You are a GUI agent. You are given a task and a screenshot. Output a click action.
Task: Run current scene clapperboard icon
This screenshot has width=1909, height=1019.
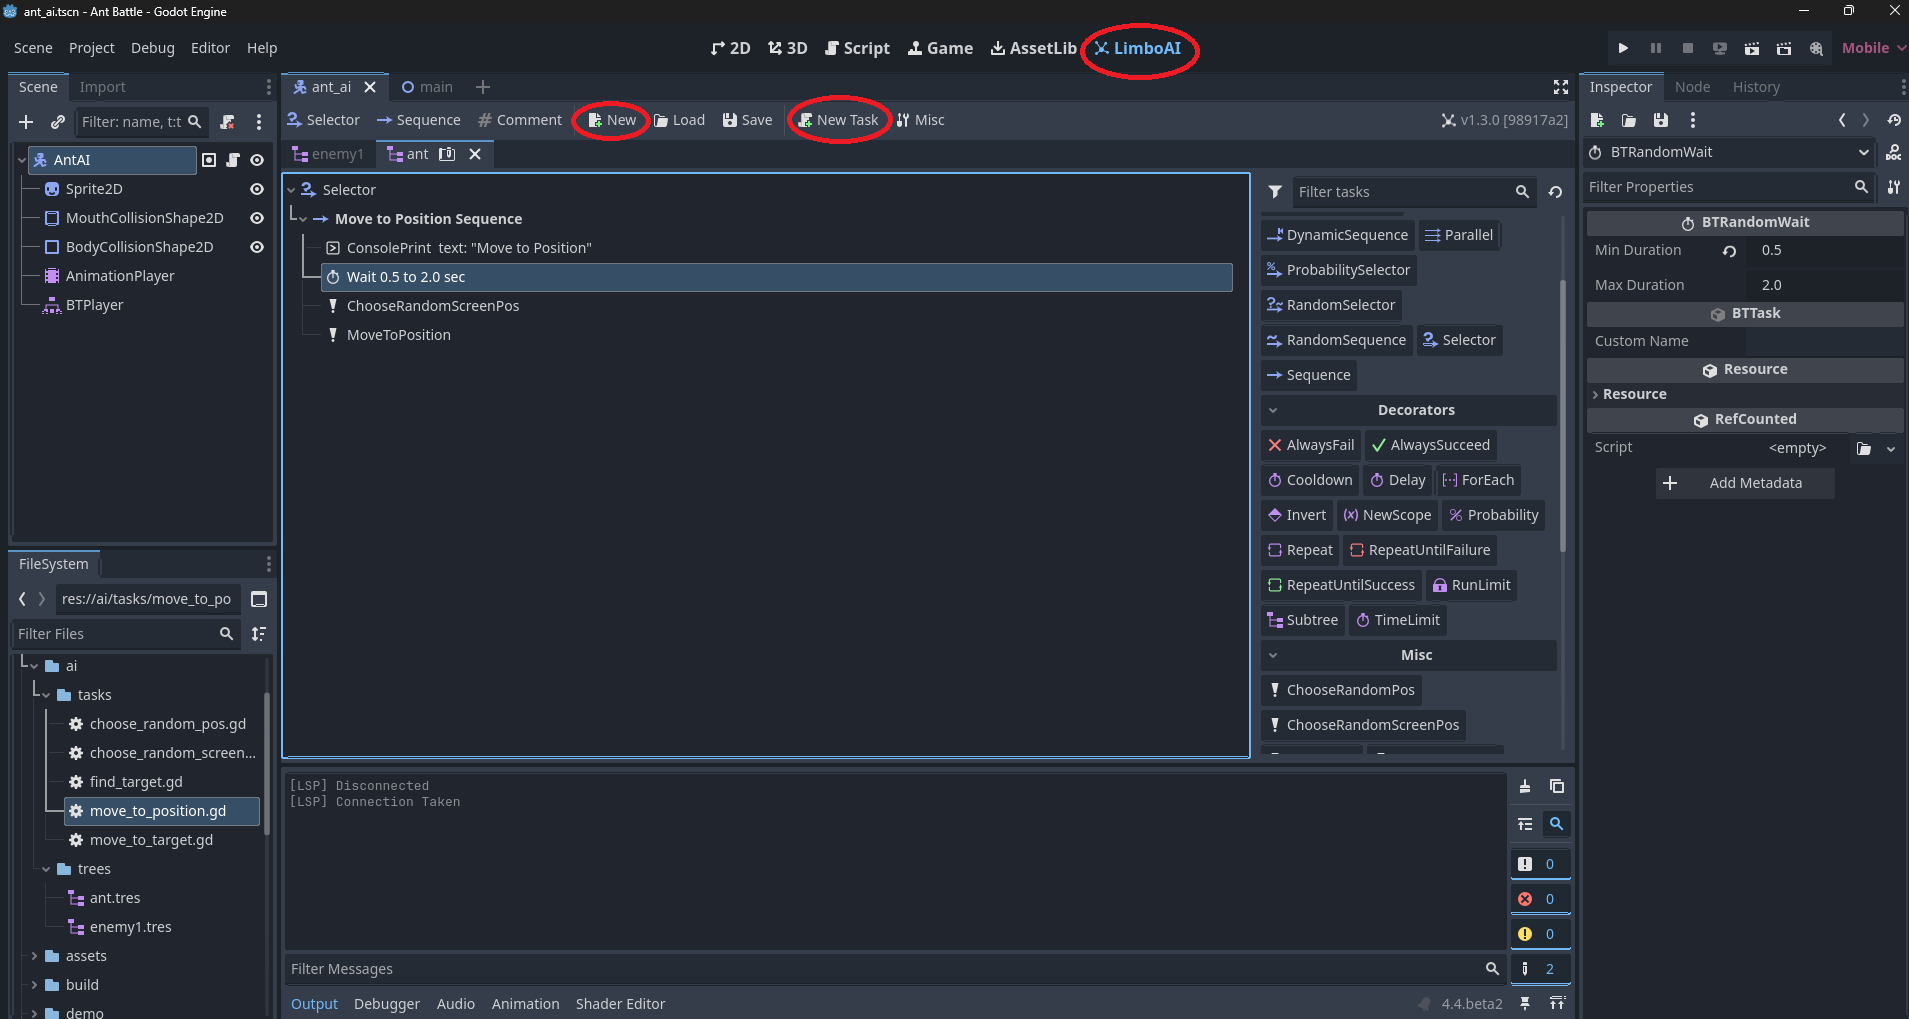click(x=1752, y=48)
